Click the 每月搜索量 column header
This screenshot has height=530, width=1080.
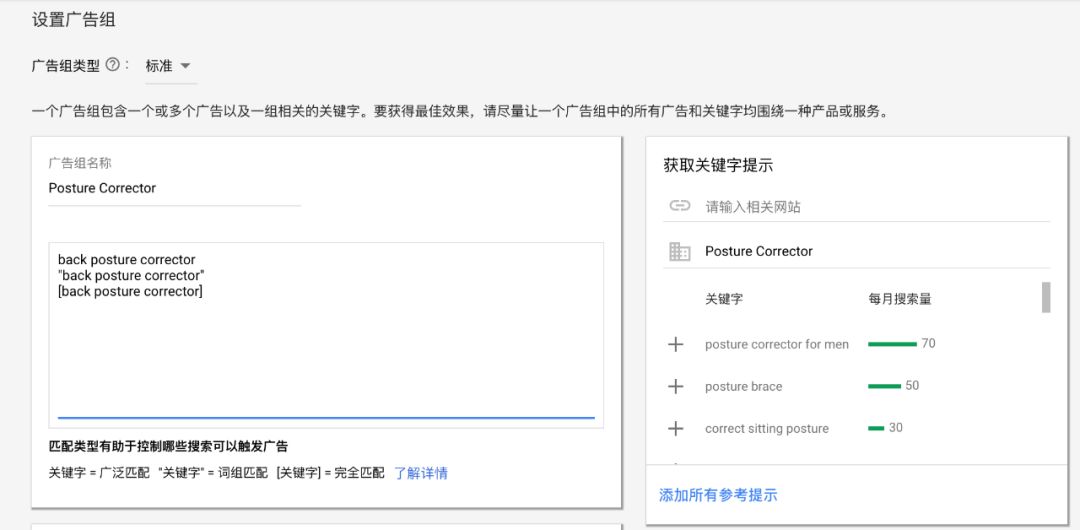tap(900, 299)
